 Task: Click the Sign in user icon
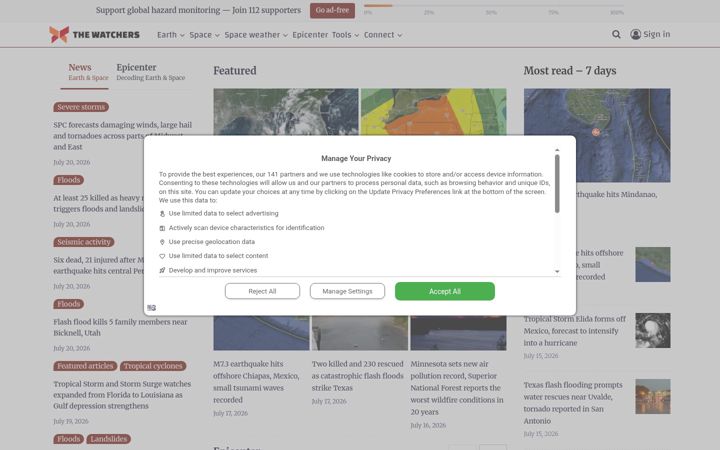[636, 34]
